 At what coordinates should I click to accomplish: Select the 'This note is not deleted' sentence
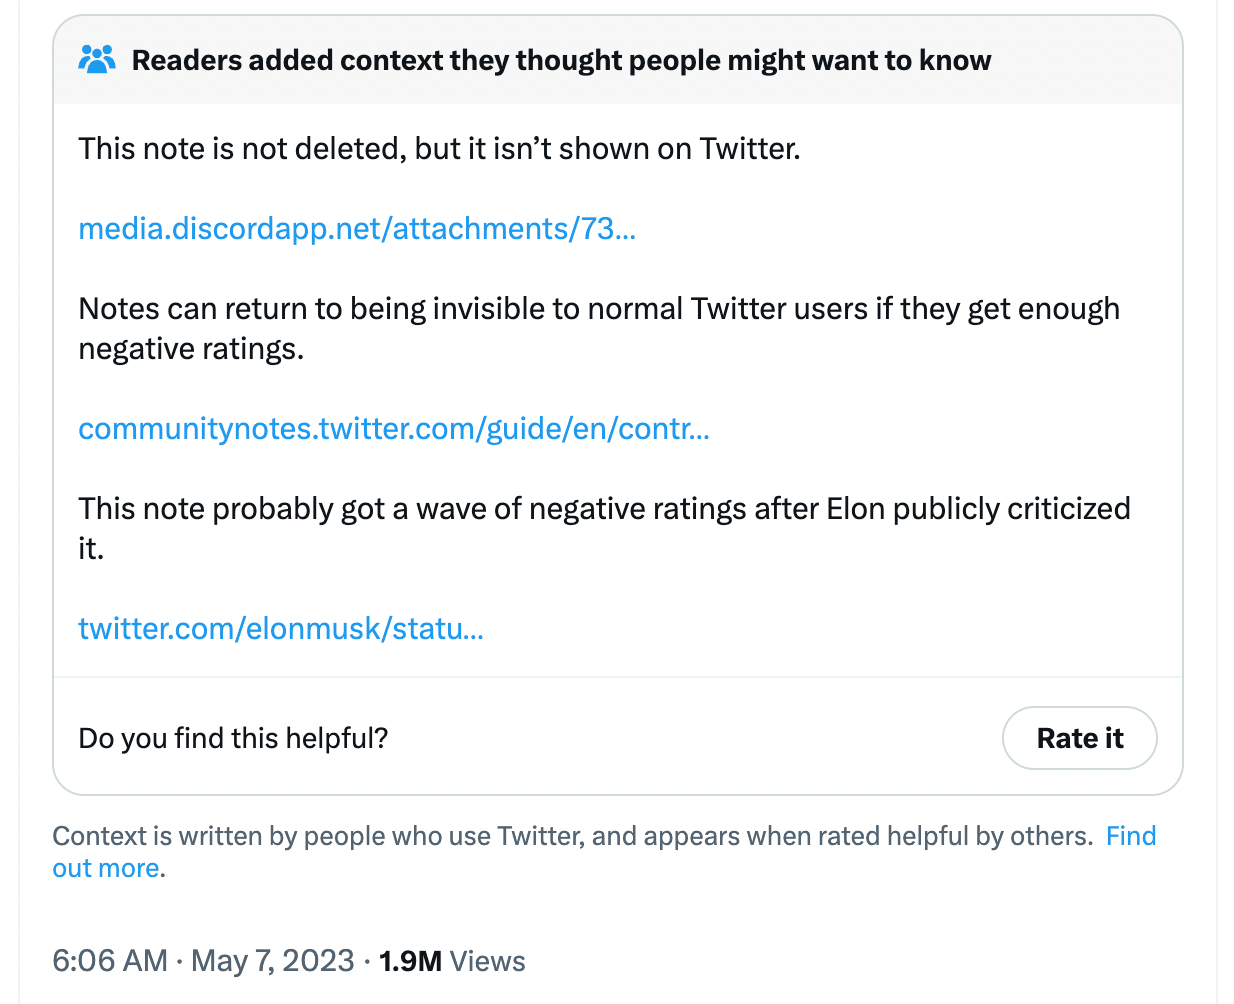(440, 149)
